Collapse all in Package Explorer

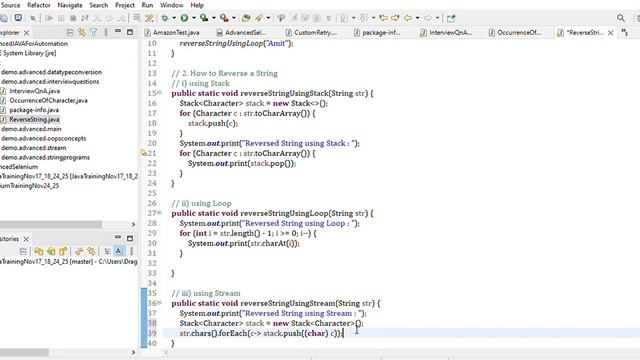70,32
